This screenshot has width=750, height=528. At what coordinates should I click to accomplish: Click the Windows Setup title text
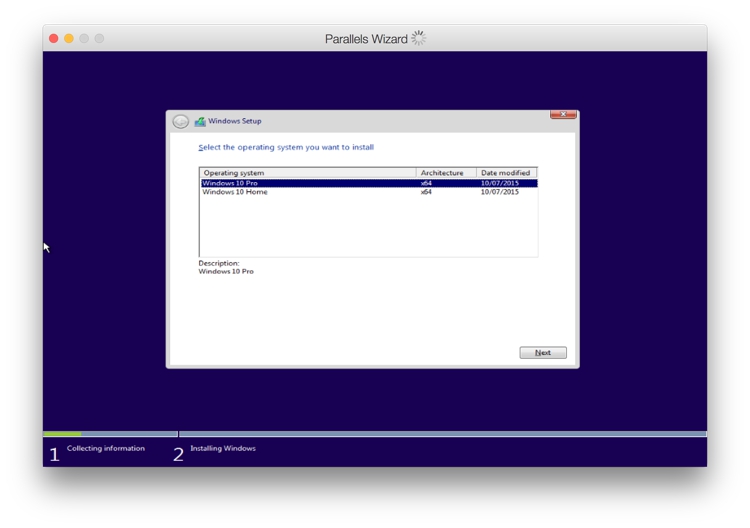click(x=234, y=121)
